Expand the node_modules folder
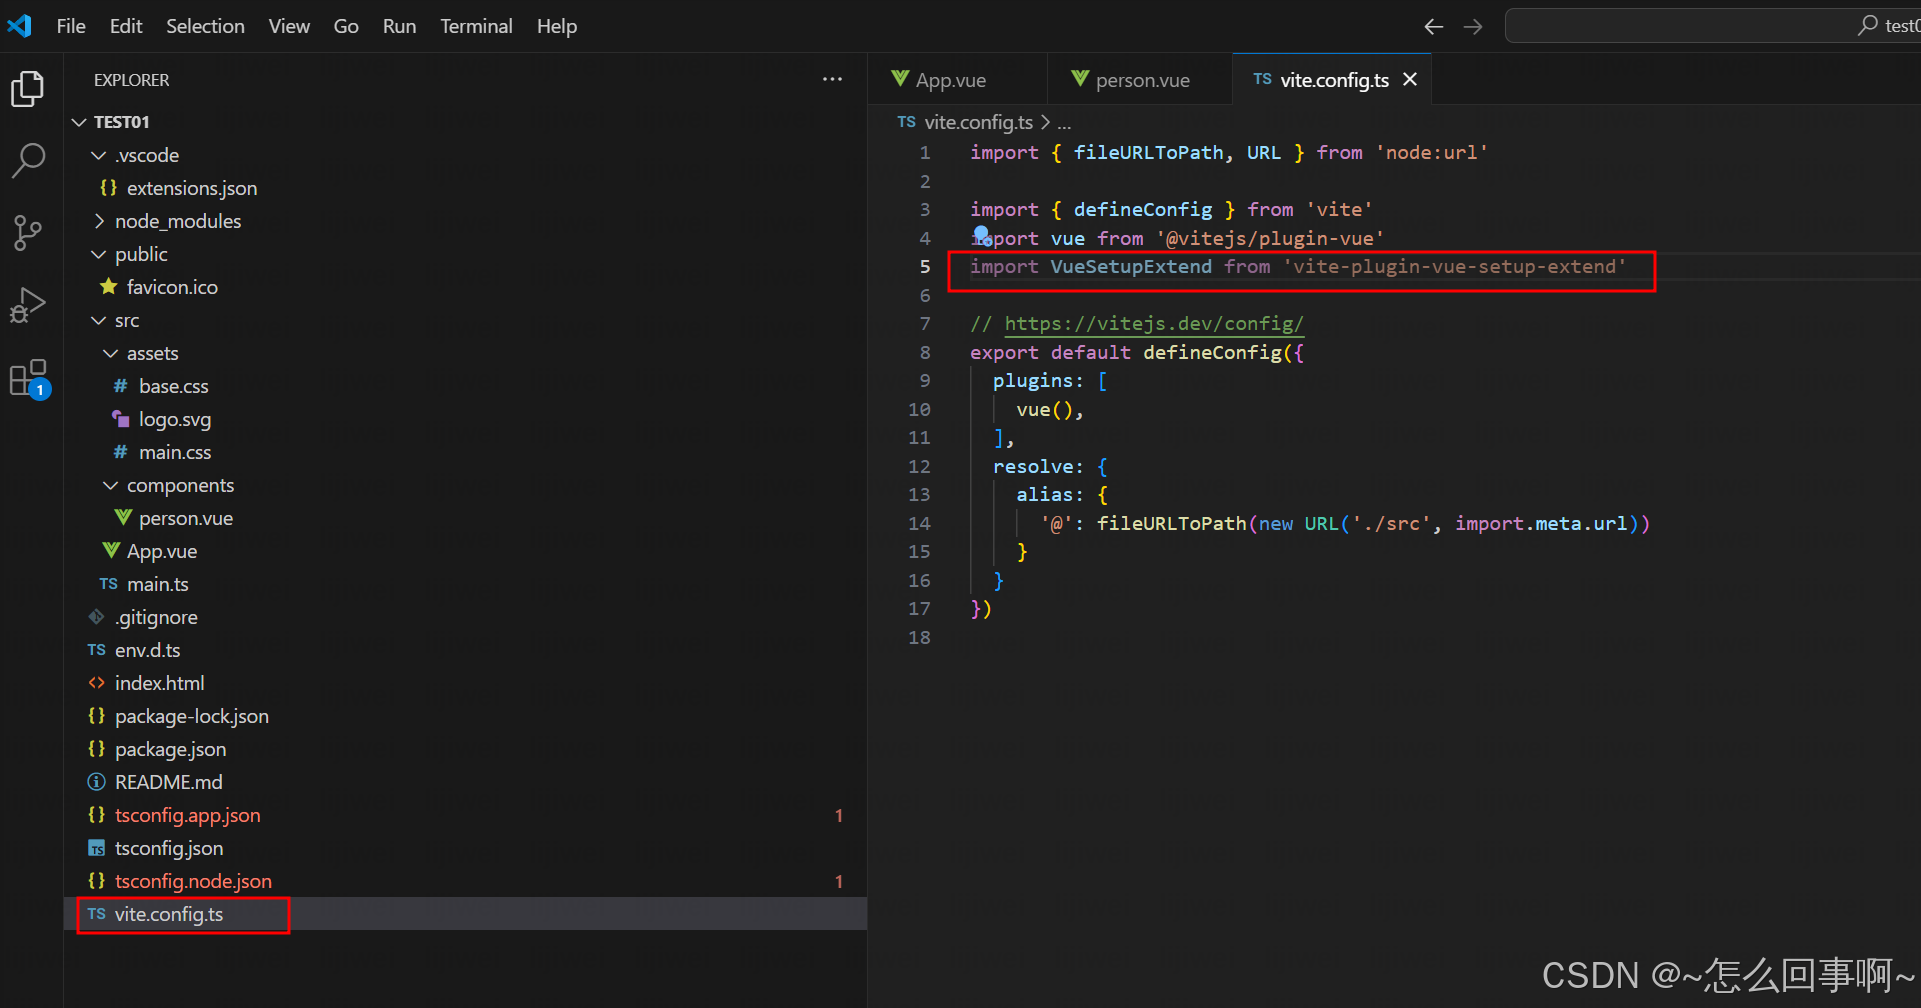The width and height of the screenshot is (1921, 1008). (98, 221)
